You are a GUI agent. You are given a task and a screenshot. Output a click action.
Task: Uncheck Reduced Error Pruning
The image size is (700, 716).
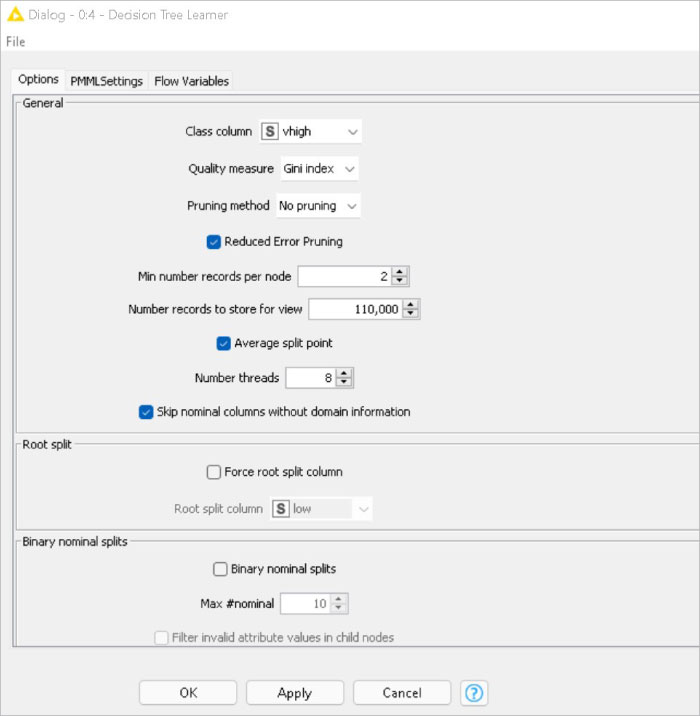point(214,241)
